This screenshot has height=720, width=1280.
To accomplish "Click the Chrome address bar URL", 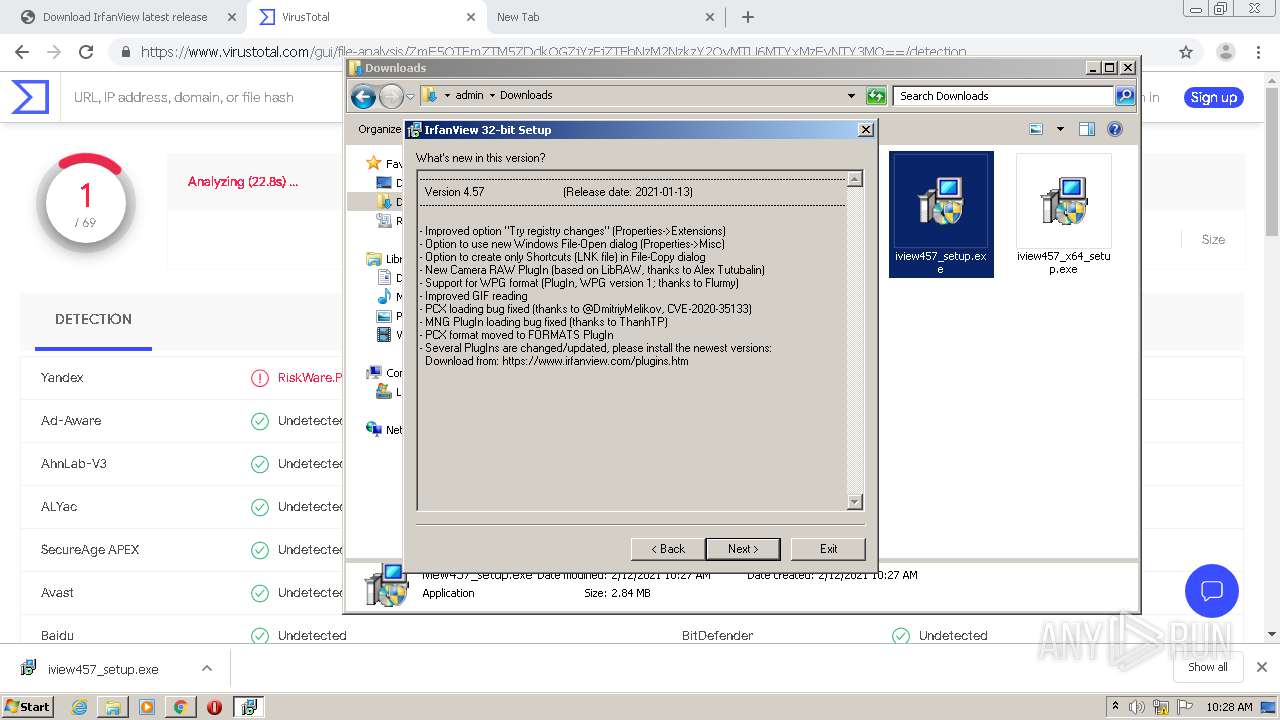I will (x=553, y=52).
